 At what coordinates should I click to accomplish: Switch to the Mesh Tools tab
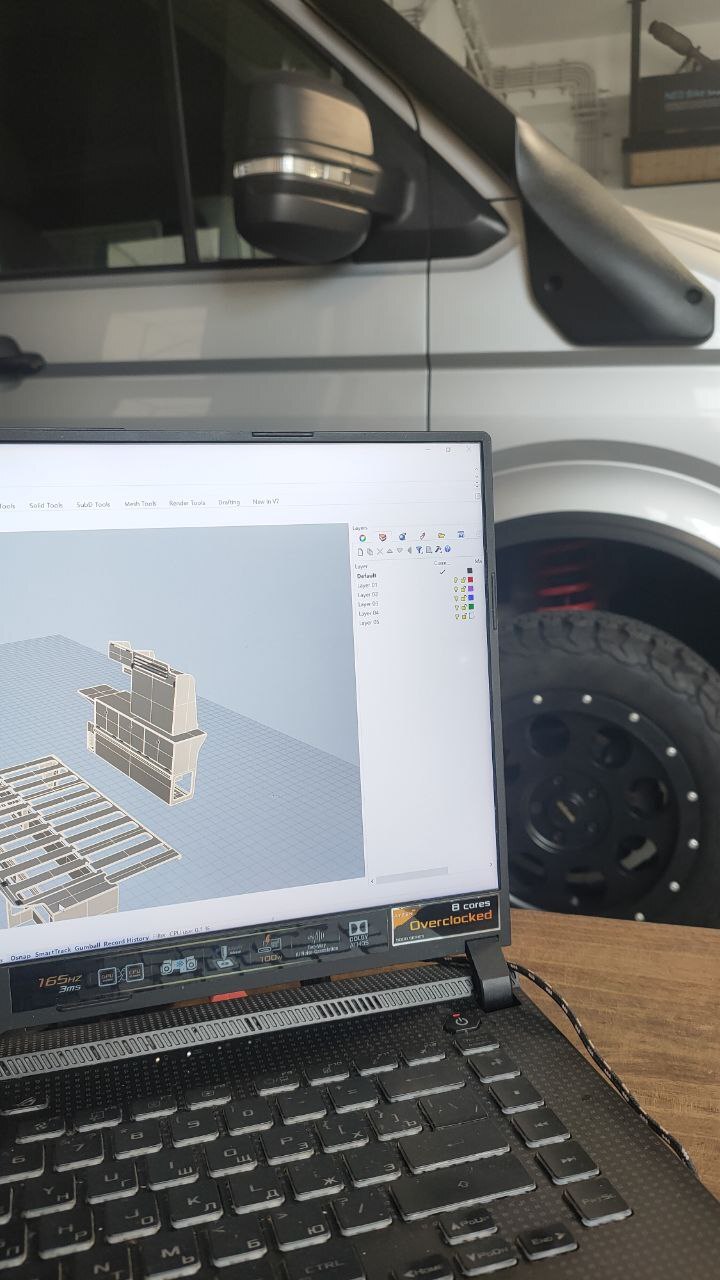pos(140,504)
